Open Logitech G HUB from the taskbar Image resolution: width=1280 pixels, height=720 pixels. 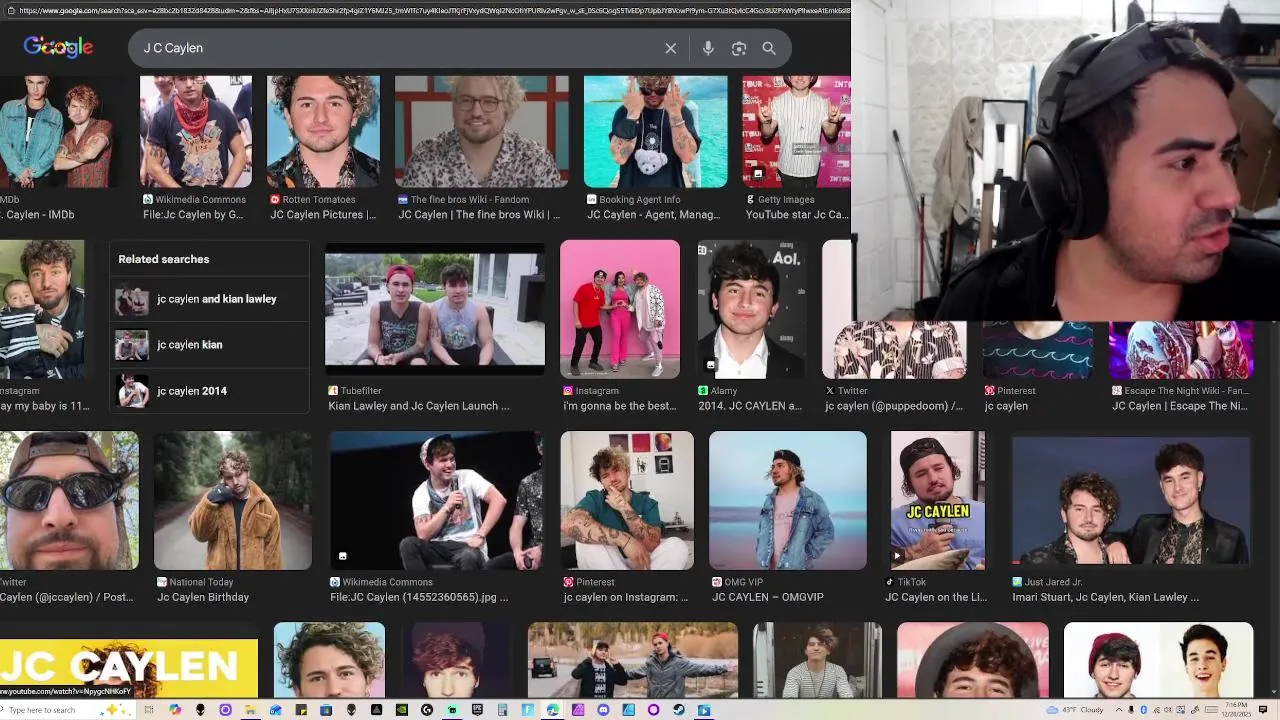click(x=427, y=710)
